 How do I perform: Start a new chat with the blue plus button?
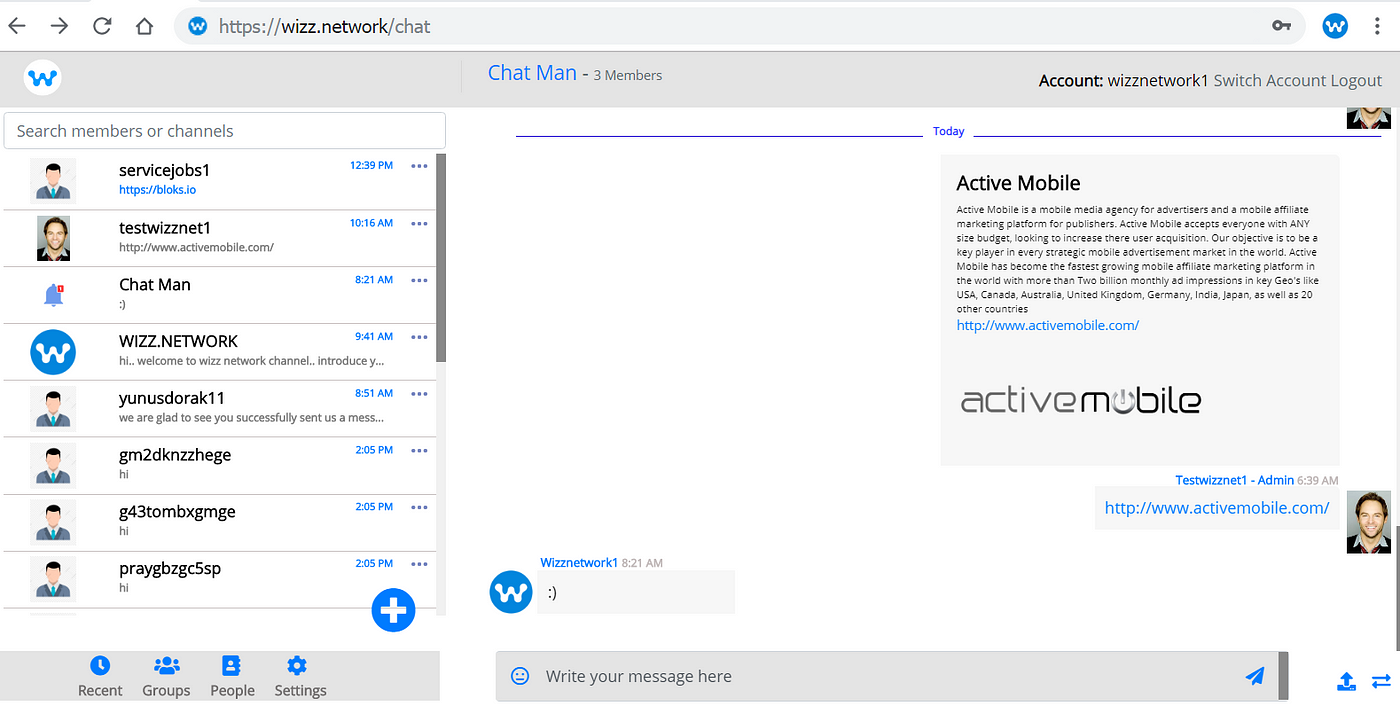click(x=393, y=610)
